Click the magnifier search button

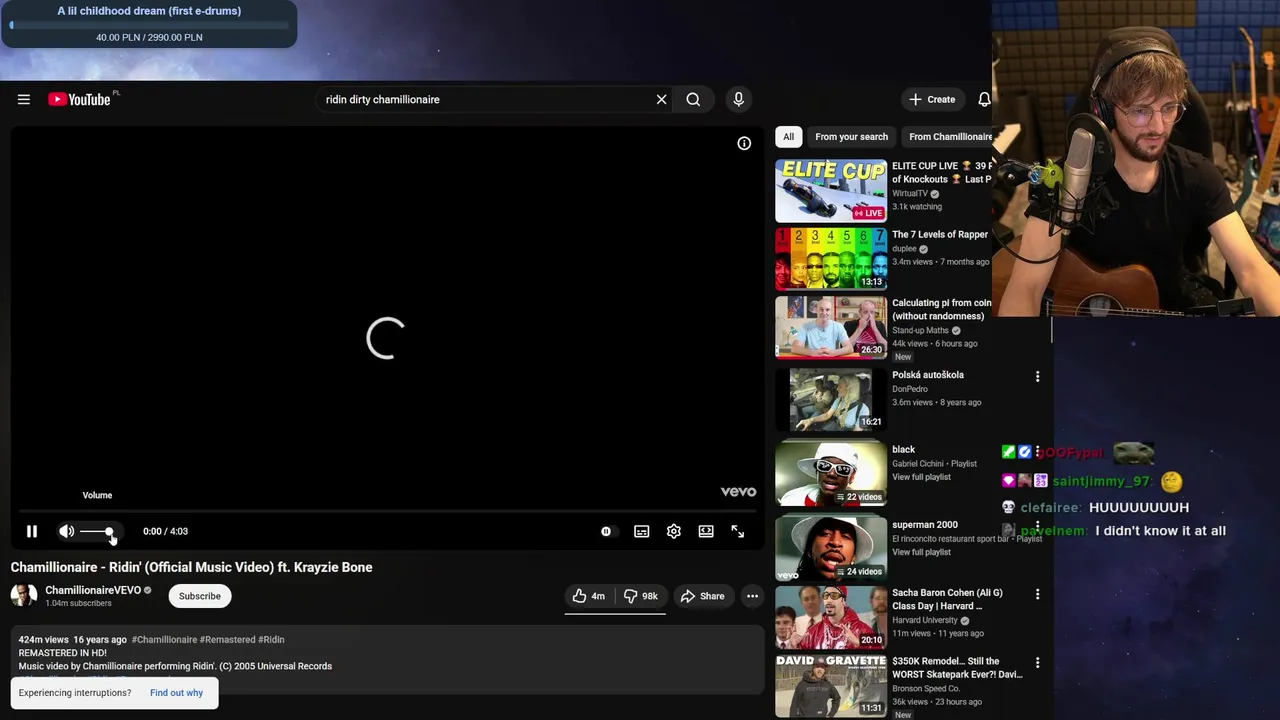coord(693,99)
